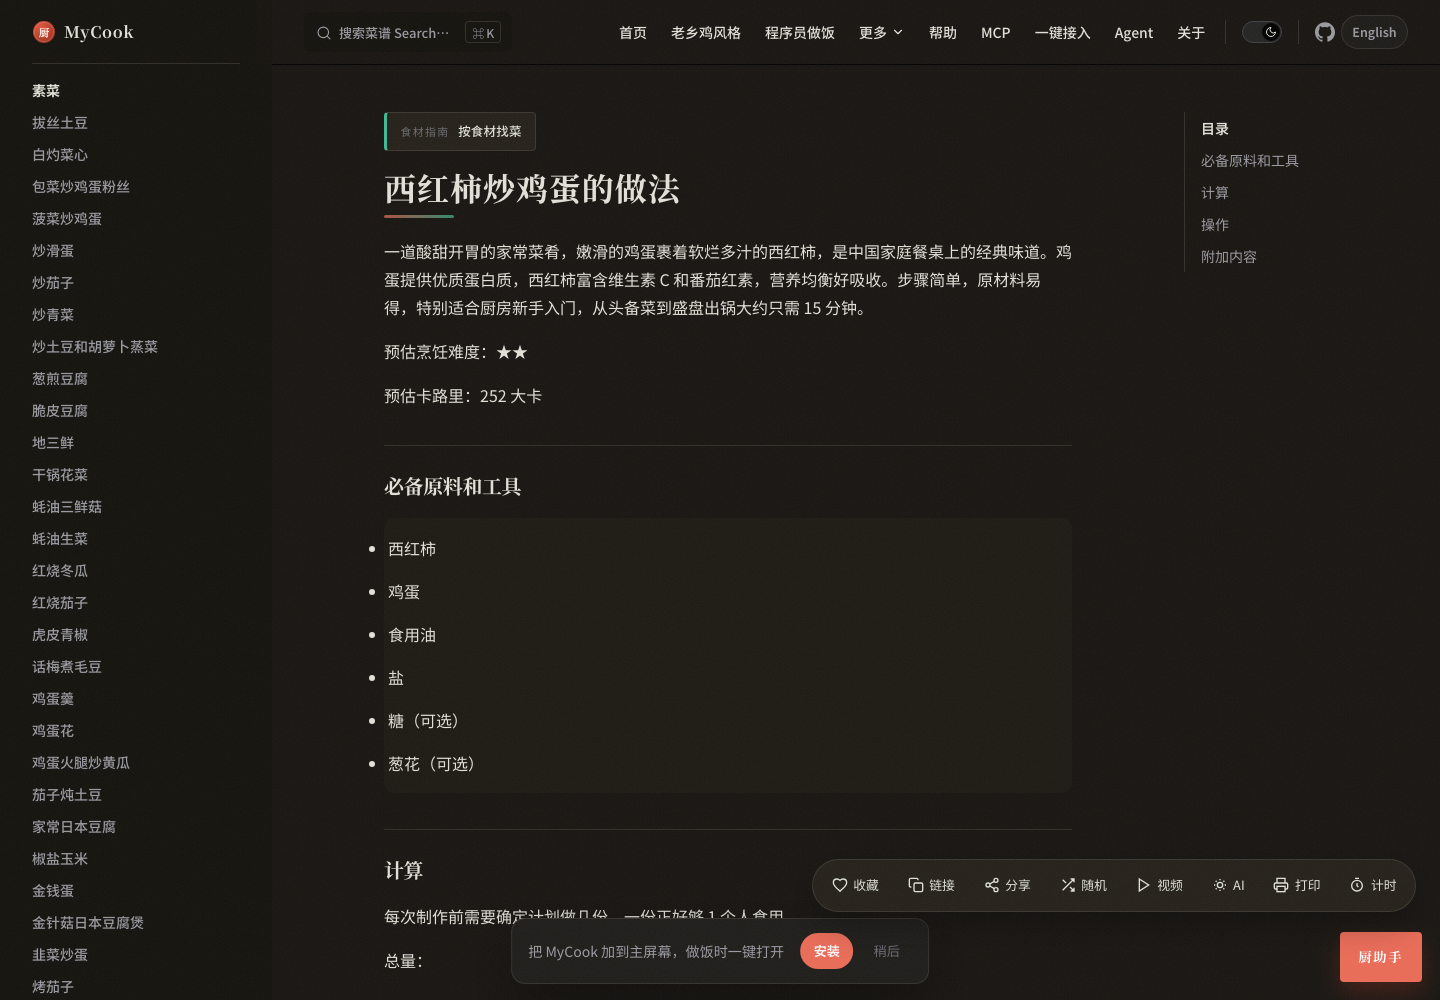Open 白灼菜心 recipe in sidebar

(x=60, y=155)
